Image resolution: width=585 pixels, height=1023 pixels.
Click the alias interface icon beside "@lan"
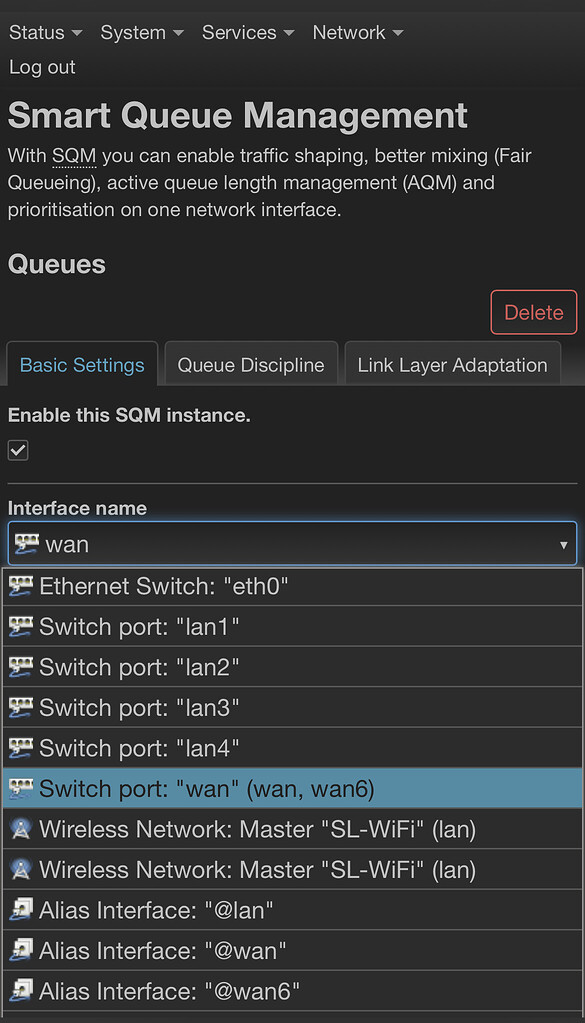click(x=21, y=910)
